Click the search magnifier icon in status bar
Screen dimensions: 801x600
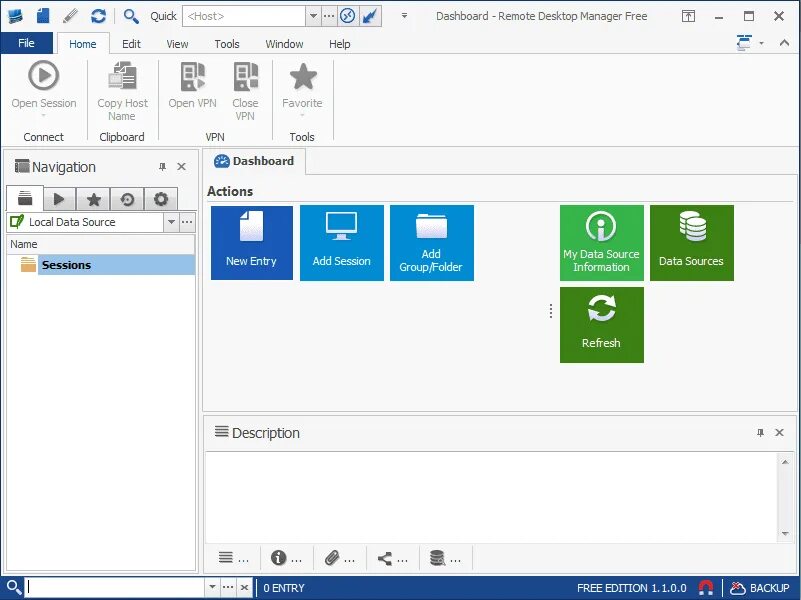click(13, 587)
